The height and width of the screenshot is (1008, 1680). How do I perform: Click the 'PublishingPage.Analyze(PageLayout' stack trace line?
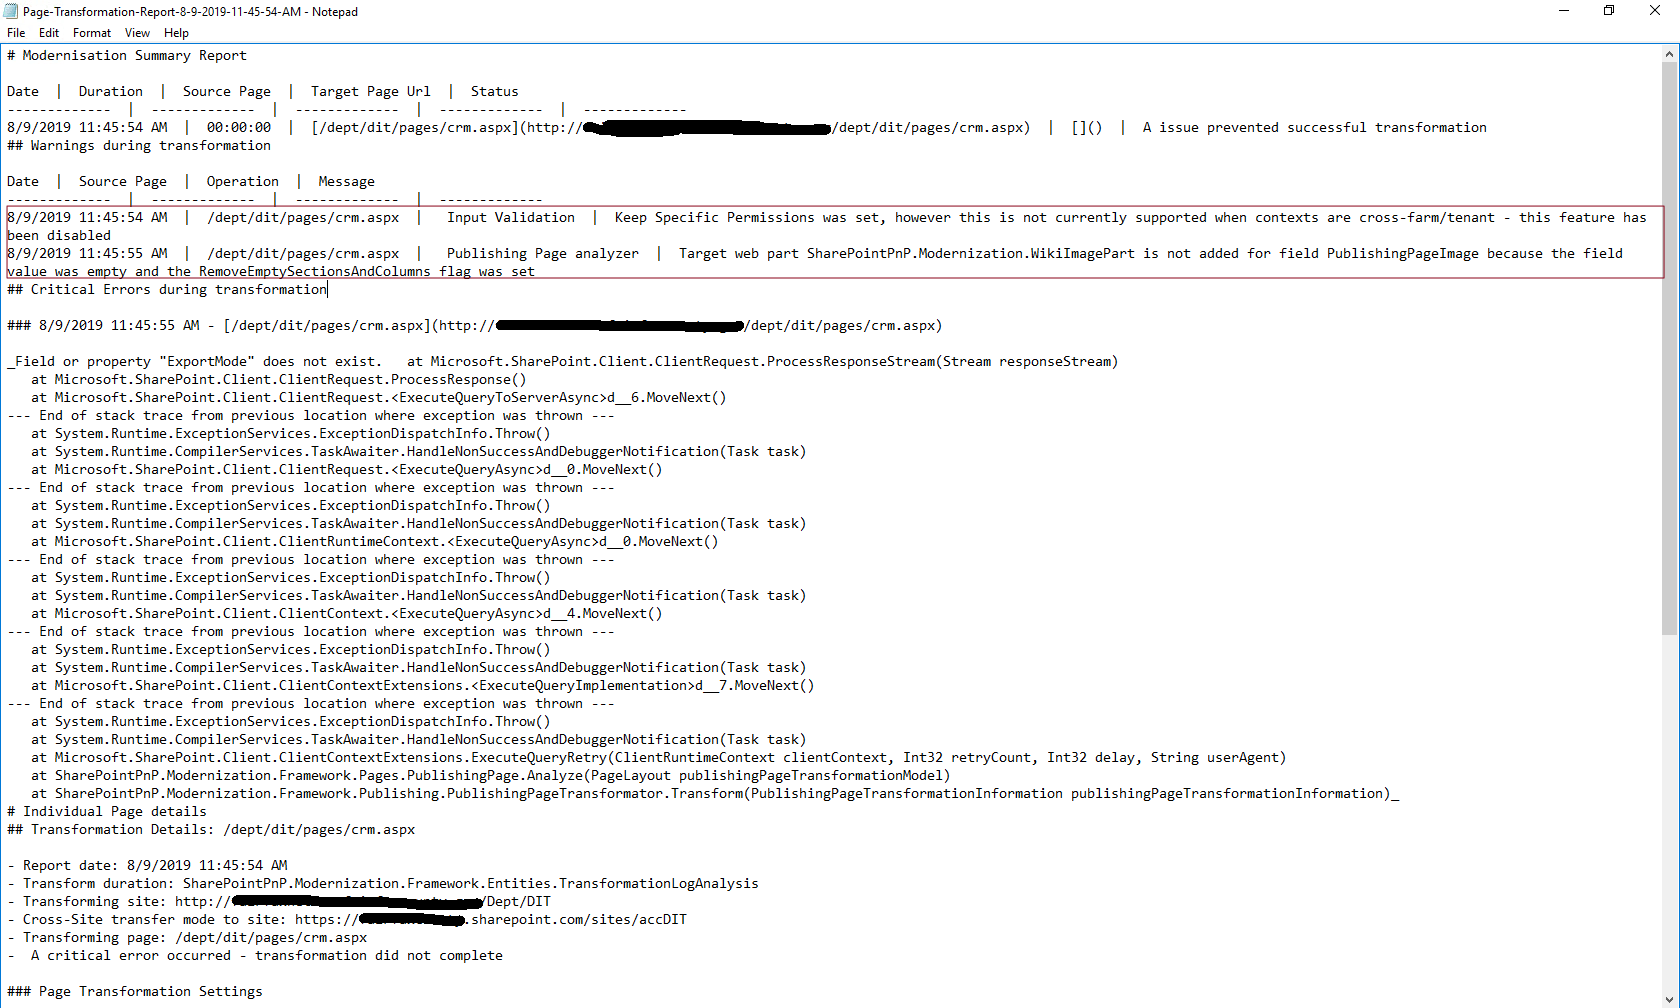(x=491, y=776)
